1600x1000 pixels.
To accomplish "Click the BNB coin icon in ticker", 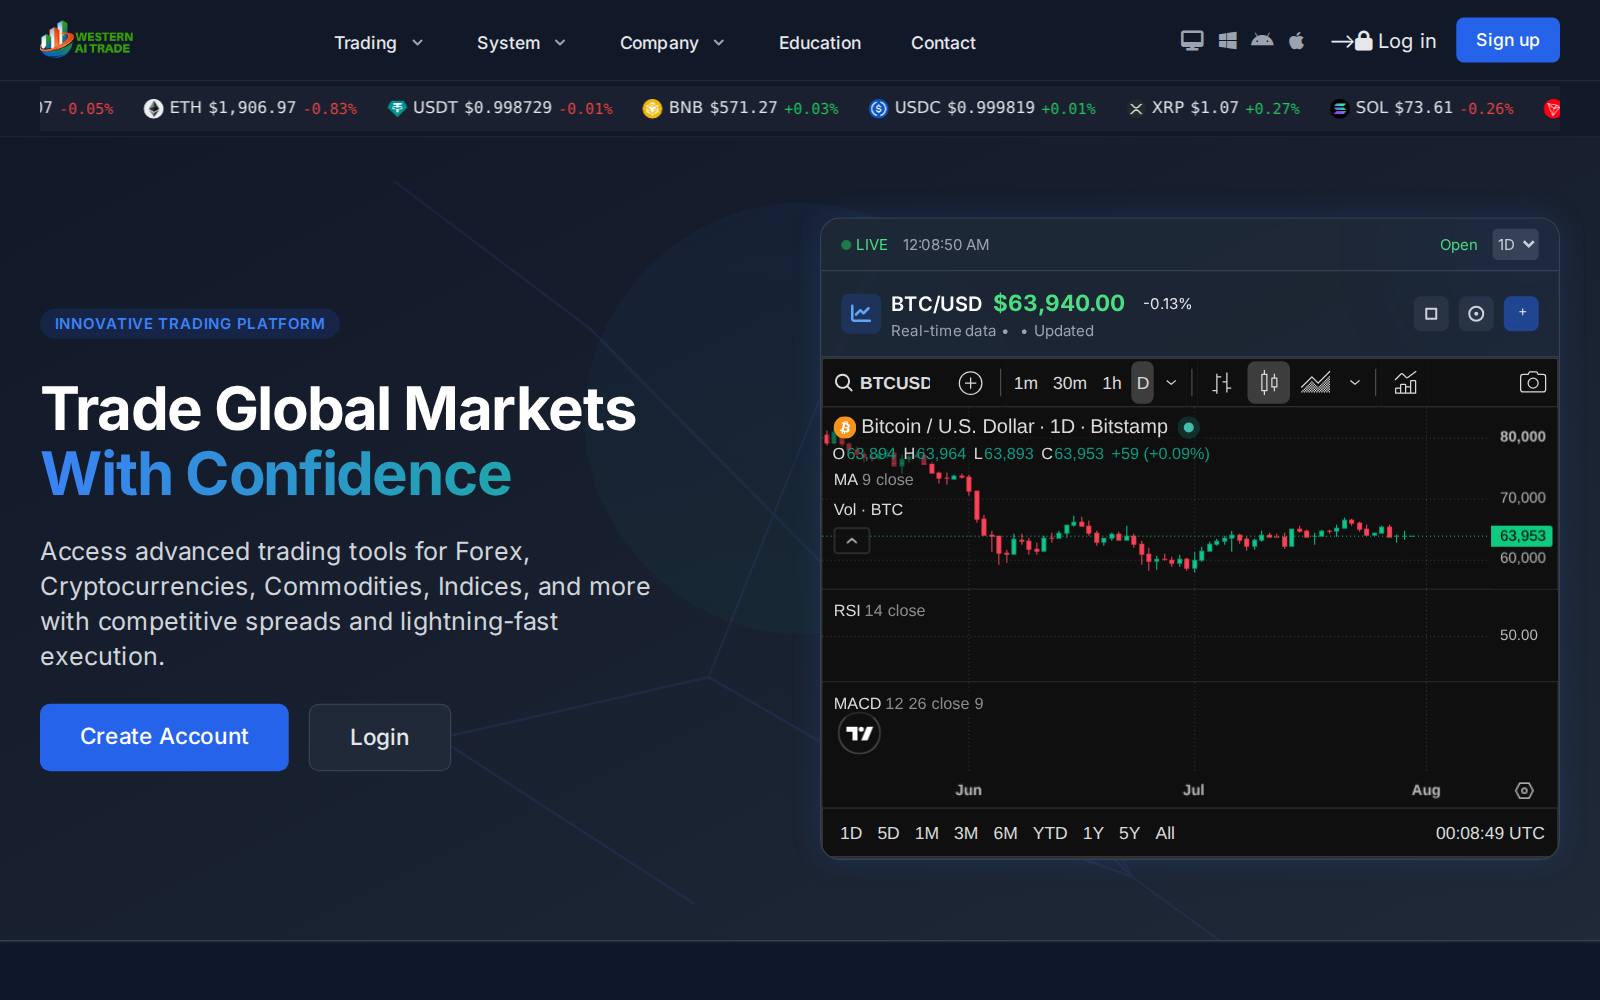I will [652, 108].
